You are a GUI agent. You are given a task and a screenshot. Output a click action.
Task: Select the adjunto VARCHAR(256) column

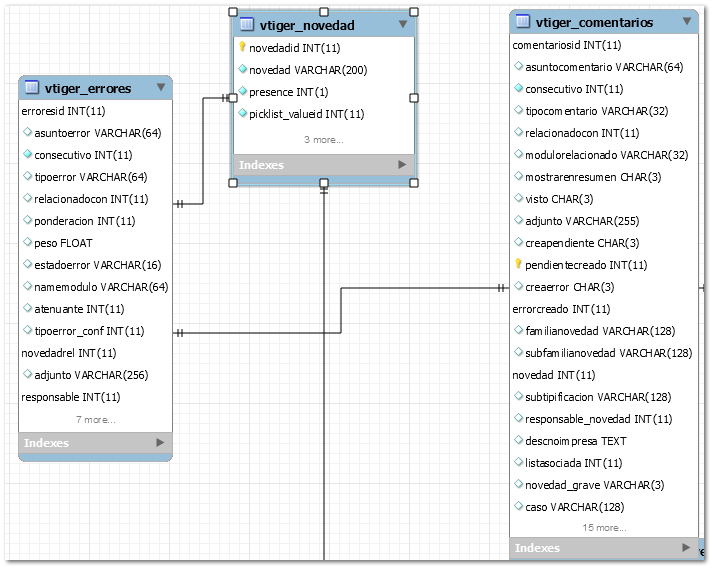coord(91,375)
